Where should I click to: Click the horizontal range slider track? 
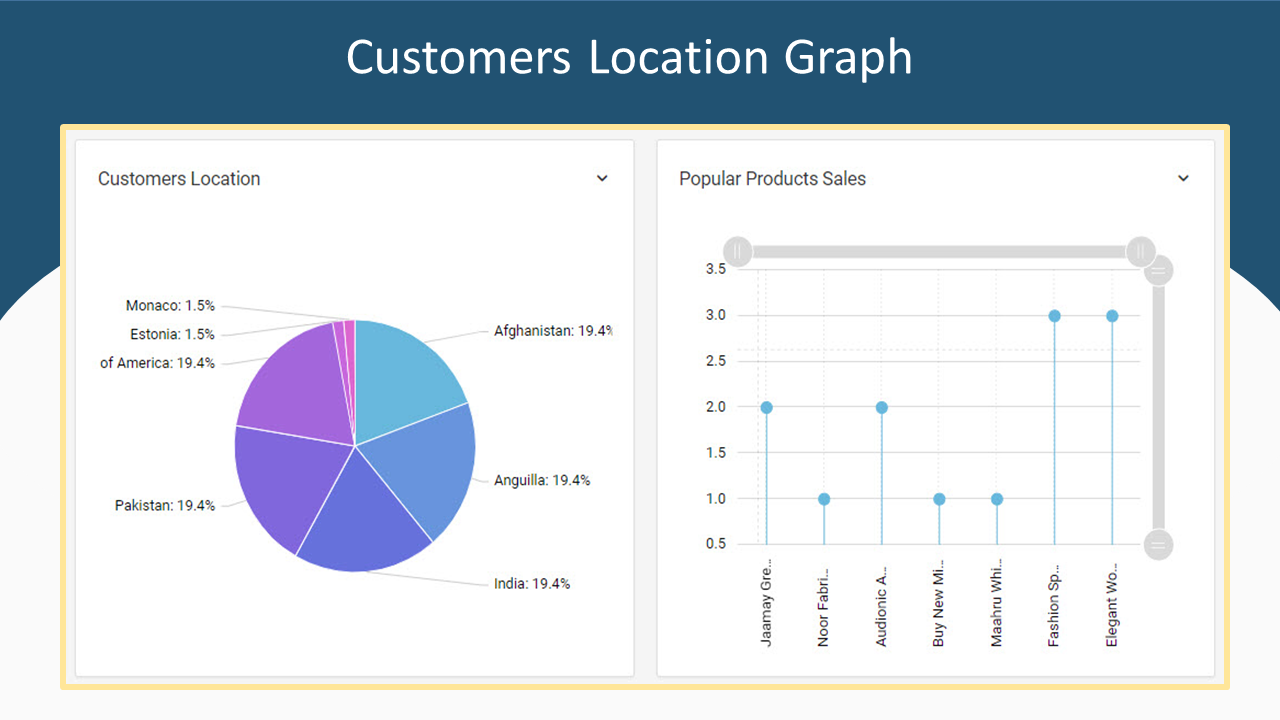pyautogui.click(x=940, y=251)
